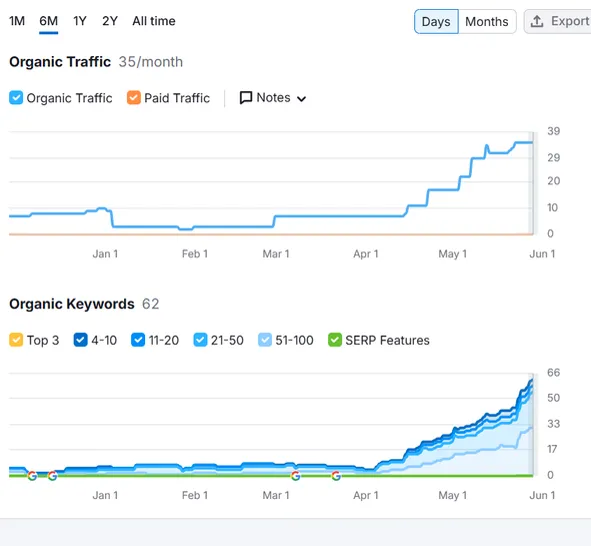
Task: Toggle the 21-50 keywords checkbox
Action: tap(200, 340)
